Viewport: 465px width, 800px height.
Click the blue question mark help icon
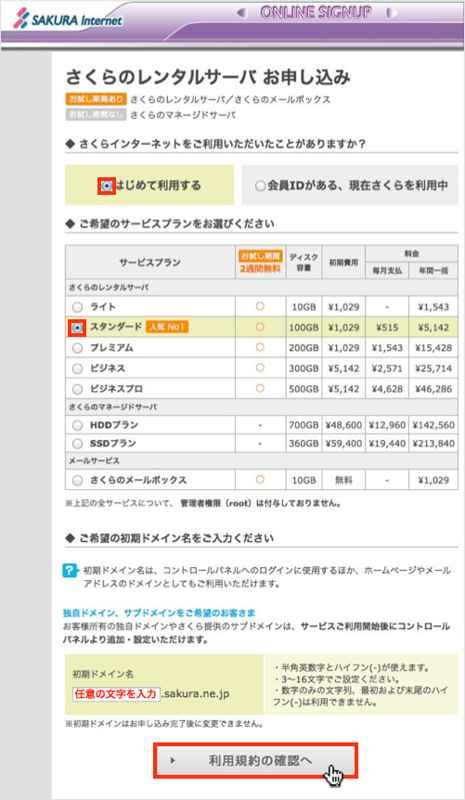click(70, 570)
